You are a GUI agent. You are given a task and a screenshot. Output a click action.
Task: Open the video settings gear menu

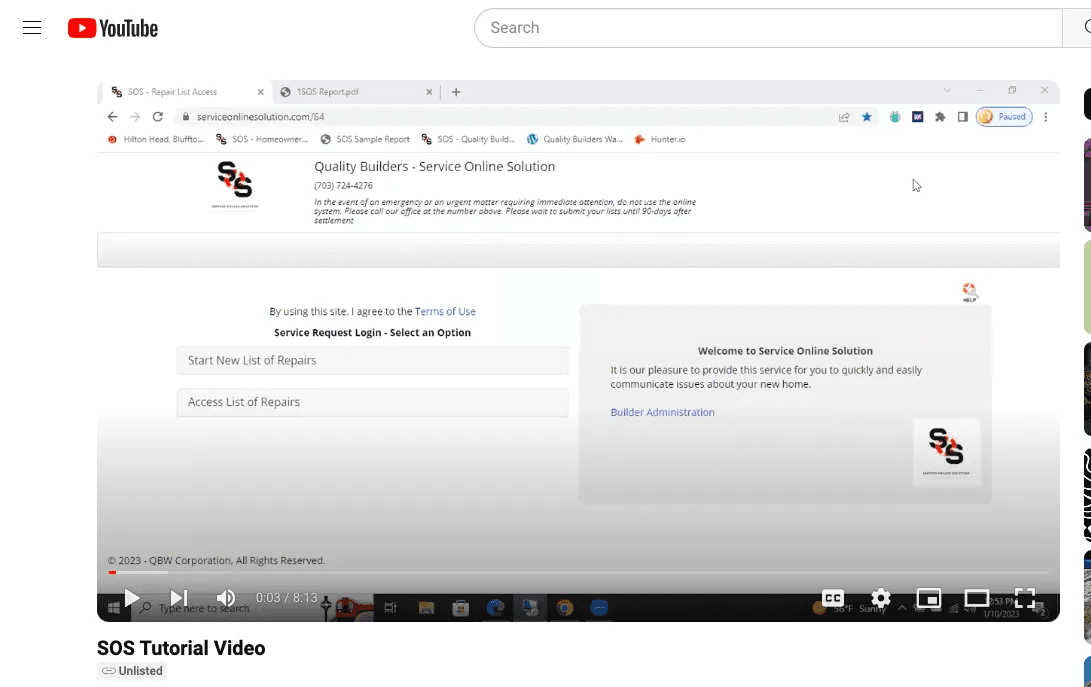click(880, 598)
